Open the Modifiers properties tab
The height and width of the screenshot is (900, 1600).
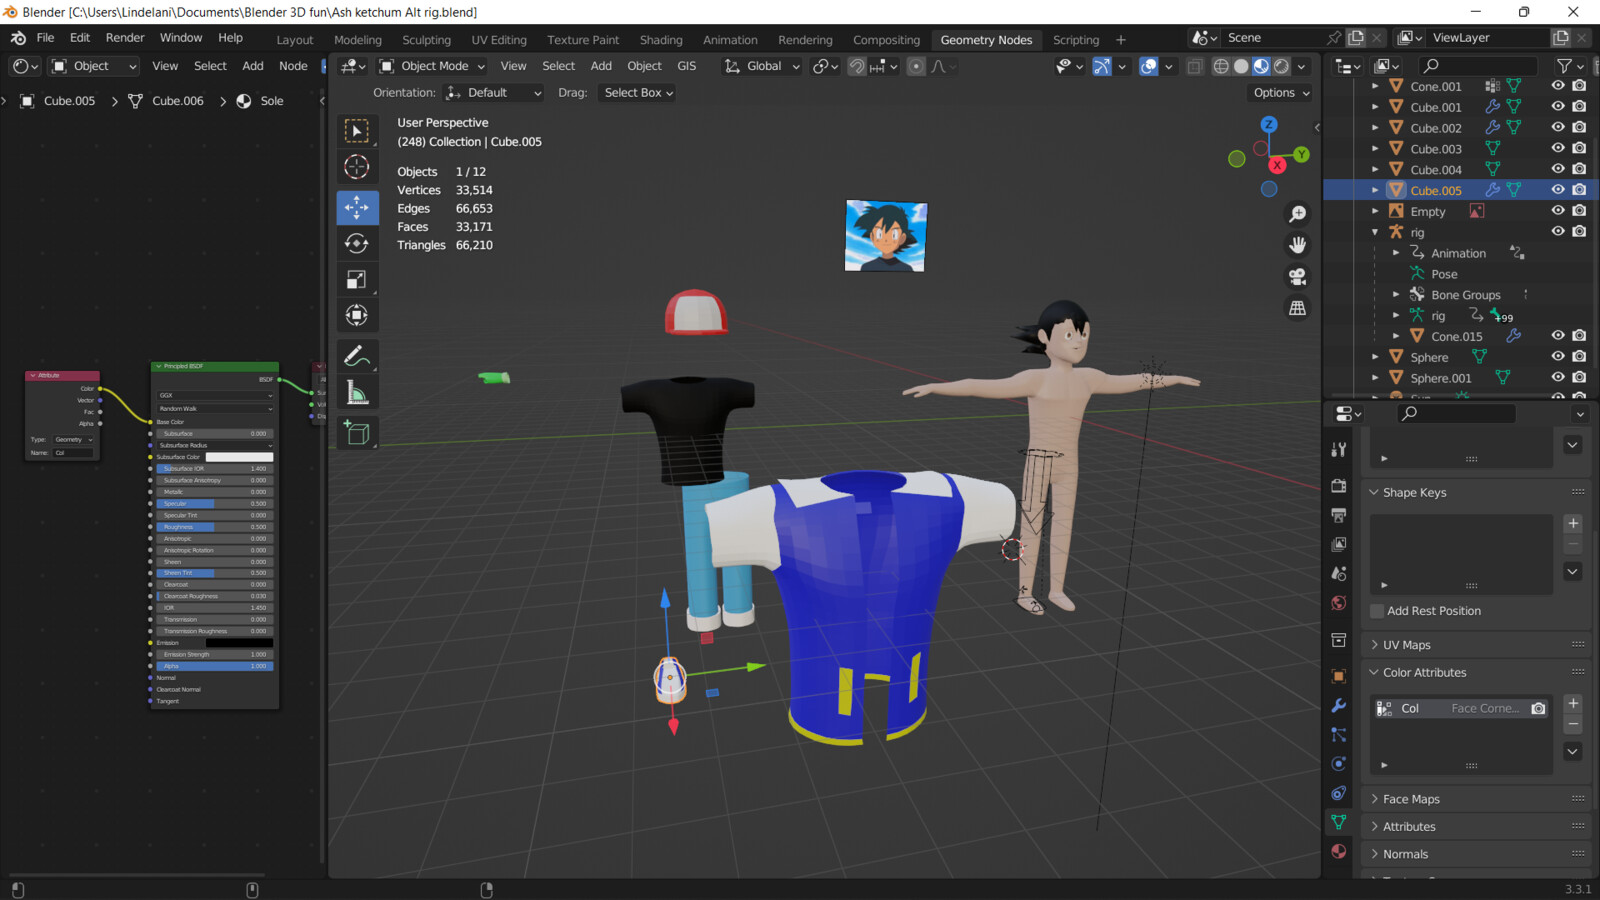tap(1339, 706)
